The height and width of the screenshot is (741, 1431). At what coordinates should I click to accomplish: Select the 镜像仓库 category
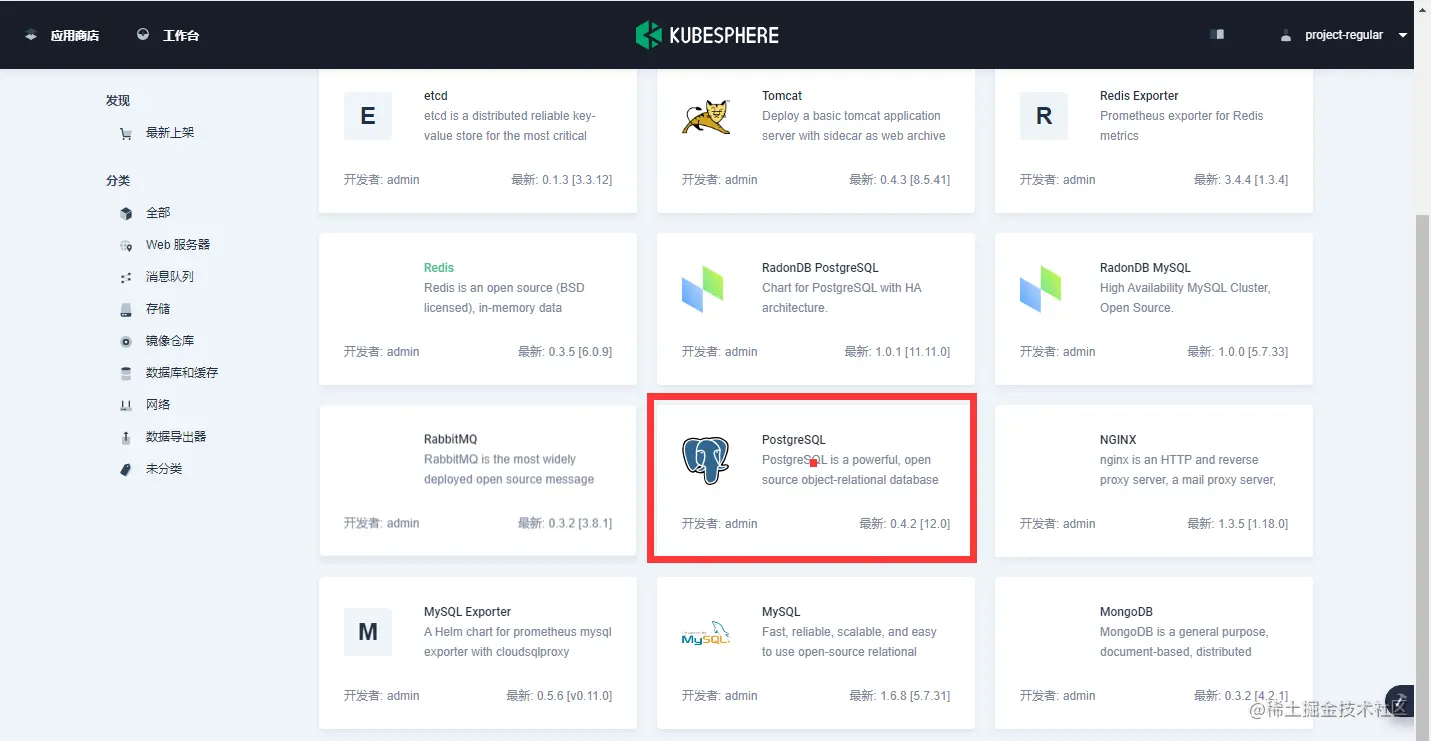coord(170,340)
